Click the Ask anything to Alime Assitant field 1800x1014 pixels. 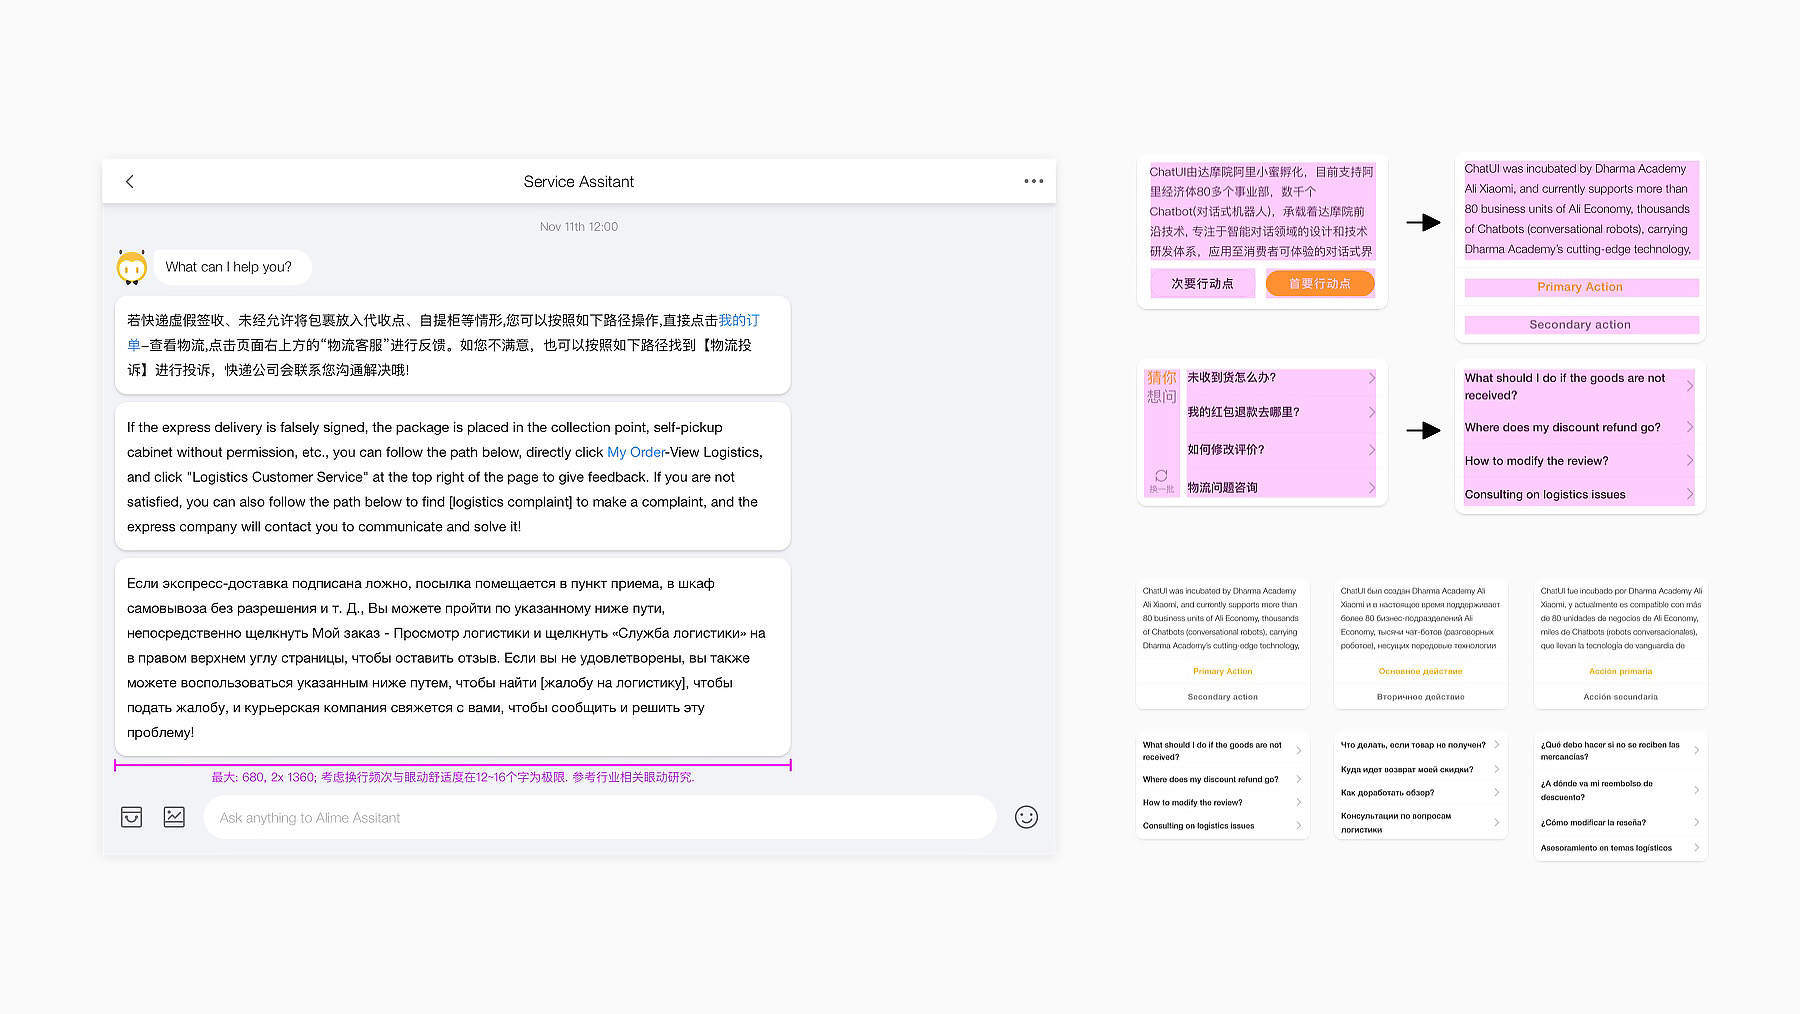coord(600,817)
